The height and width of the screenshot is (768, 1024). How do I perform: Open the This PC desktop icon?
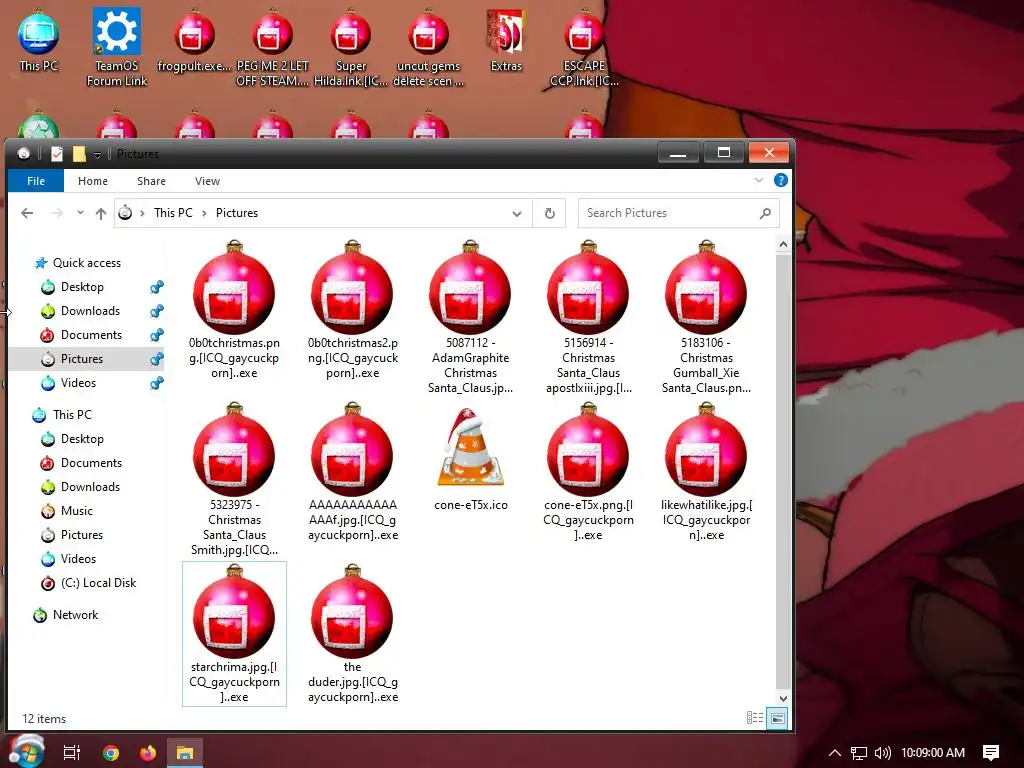tap(38, 40)
